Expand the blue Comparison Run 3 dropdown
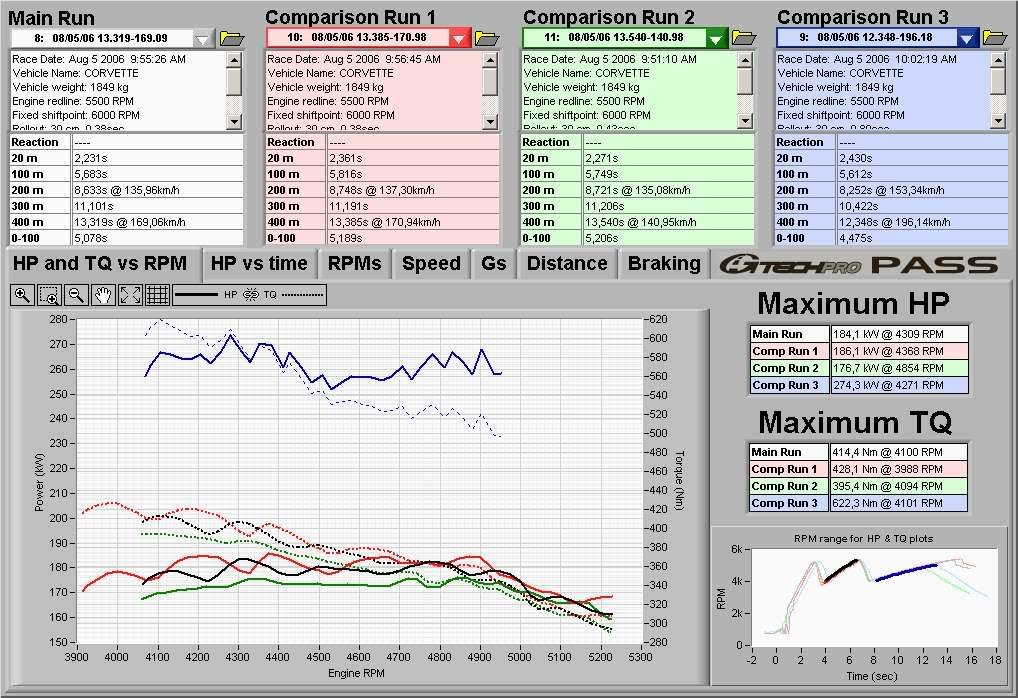This screenshot has width=1018, height=698. coord(967,38)
